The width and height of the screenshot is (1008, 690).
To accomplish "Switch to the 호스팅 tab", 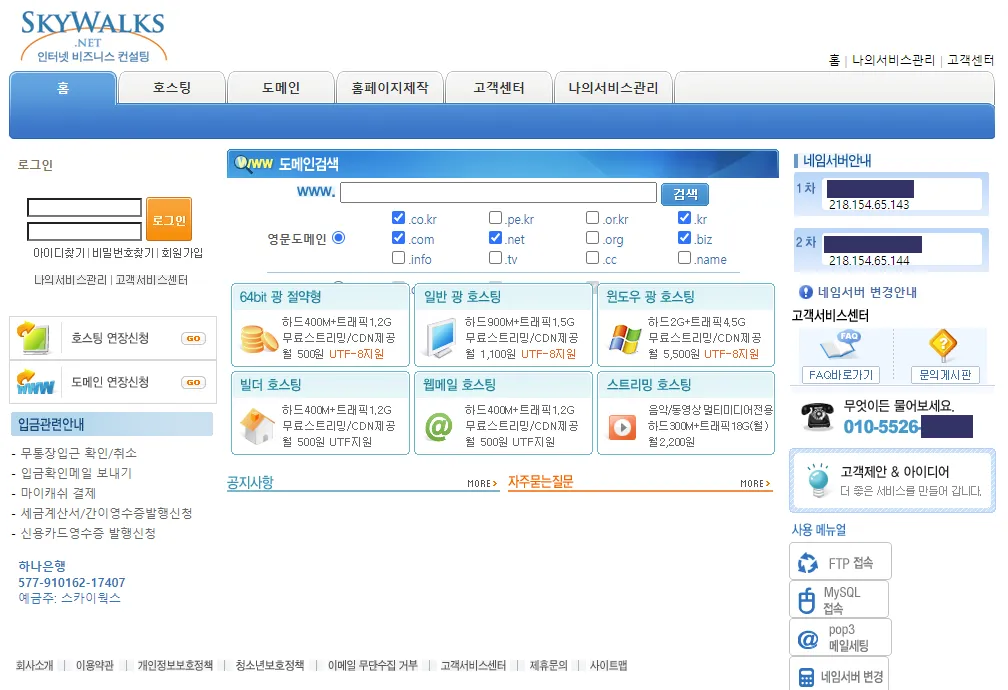I will (x=172, y=87).
